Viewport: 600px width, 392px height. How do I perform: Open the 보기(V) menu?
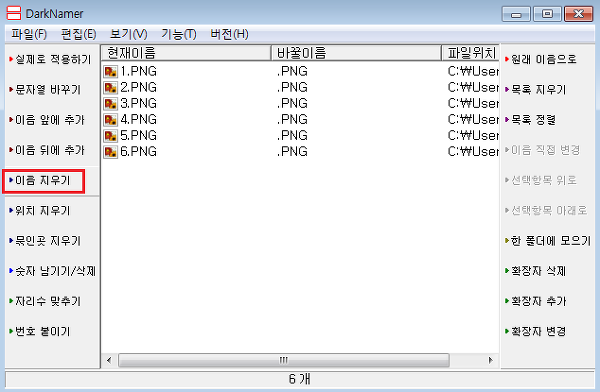129,34
